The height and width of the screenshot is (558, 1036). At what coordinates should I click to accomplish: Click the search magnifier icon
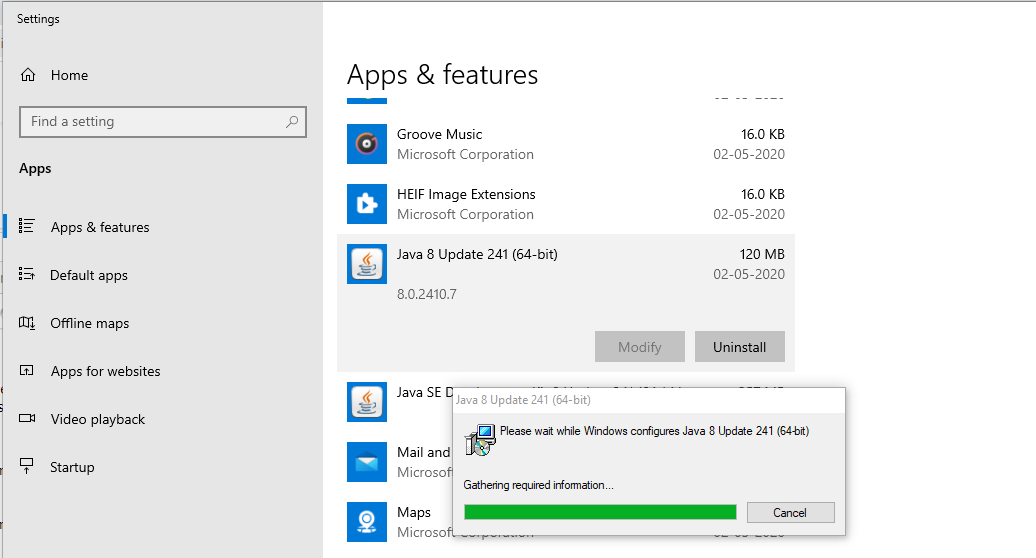click(x=291, y=122)
